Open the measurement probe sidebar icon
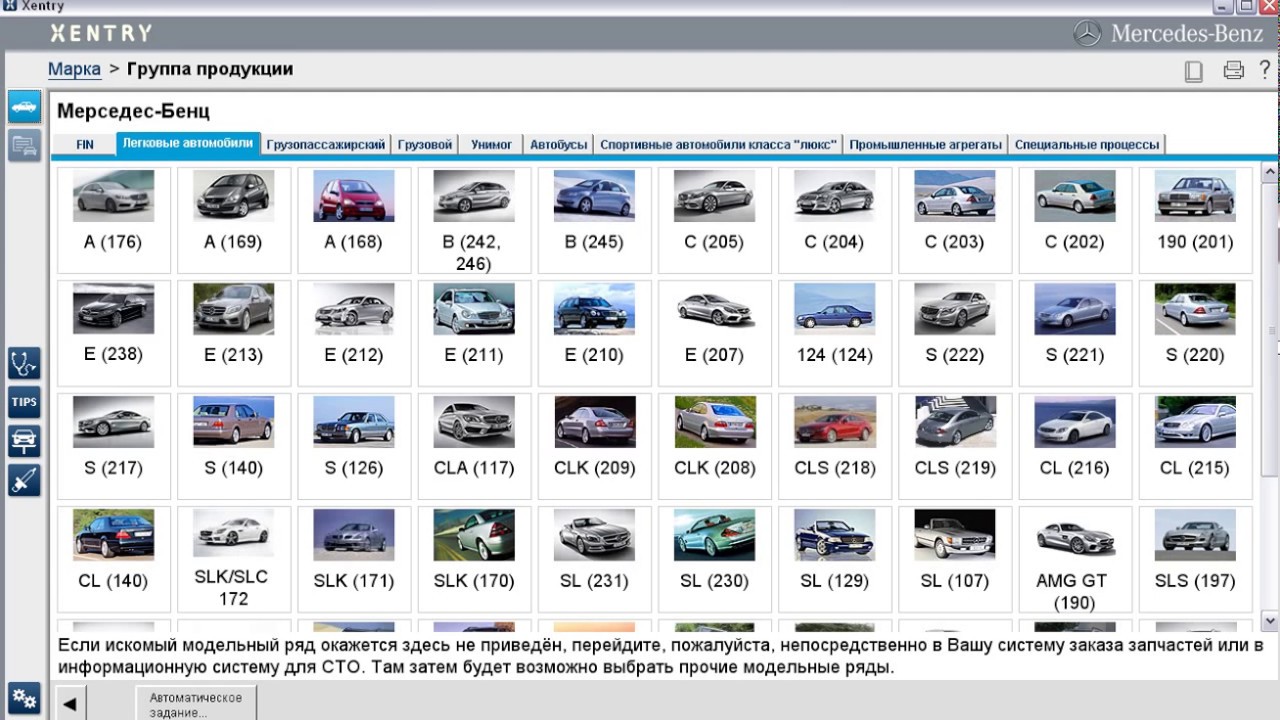This screenshot has height=720, width=1280. click(24, 480)
